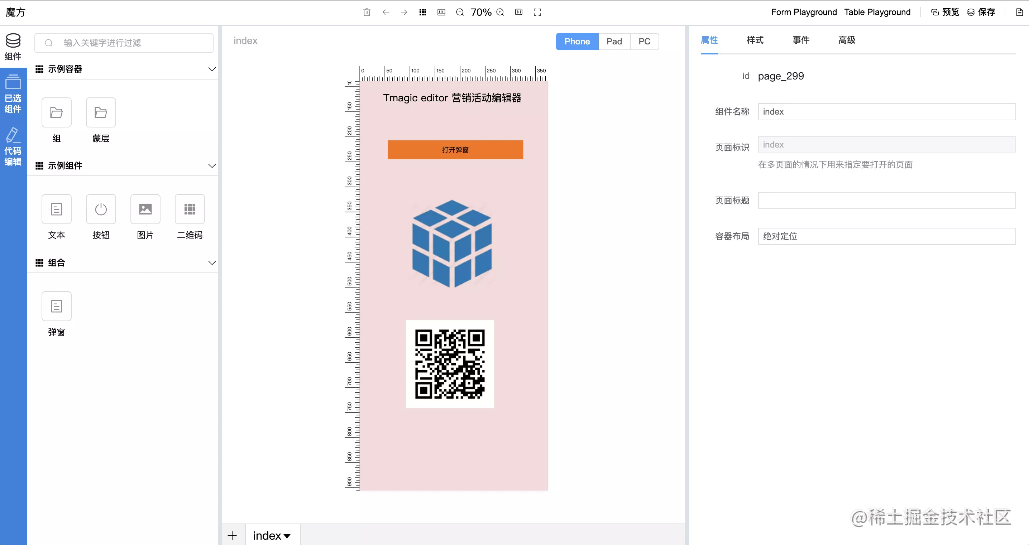Select the 蒙层 overlay container component

101,120
